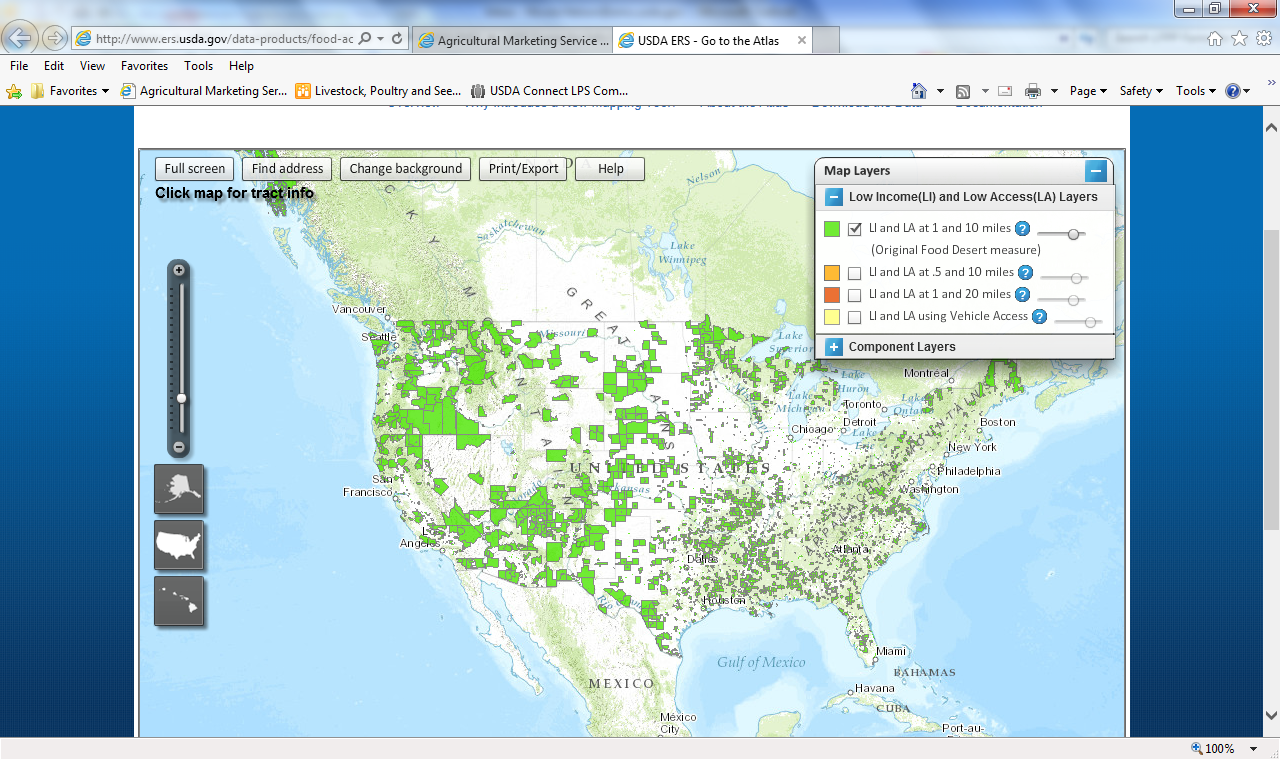Uncheck LI and LA at 1 and 10 miles
This screenshot has width=1280, height=760.
(x=855, y=229)
